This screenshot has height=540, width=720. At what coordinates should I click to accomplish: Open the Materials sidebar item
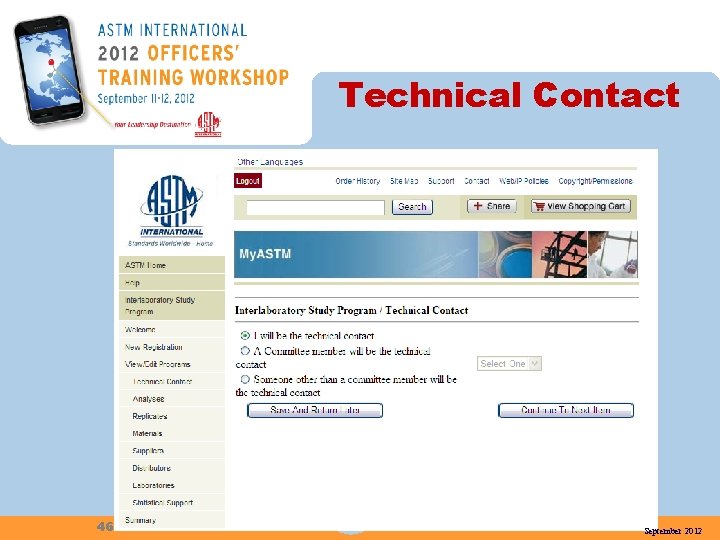(172, 433)
